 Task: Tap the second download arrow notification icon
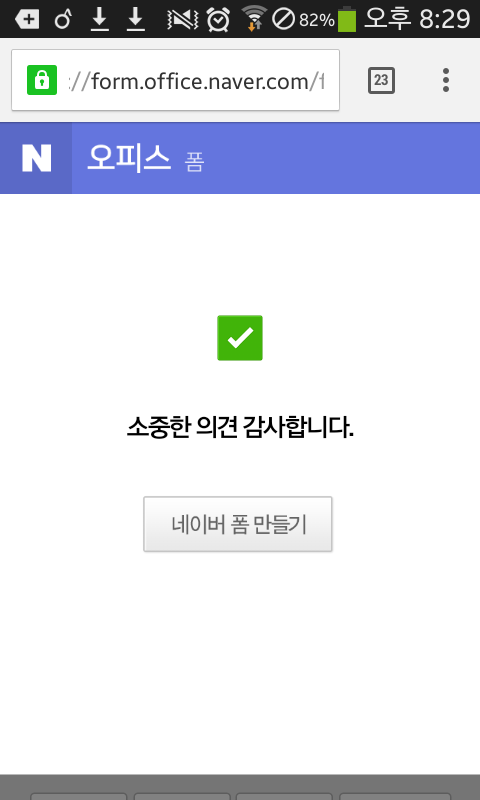(x=135, y=20)
